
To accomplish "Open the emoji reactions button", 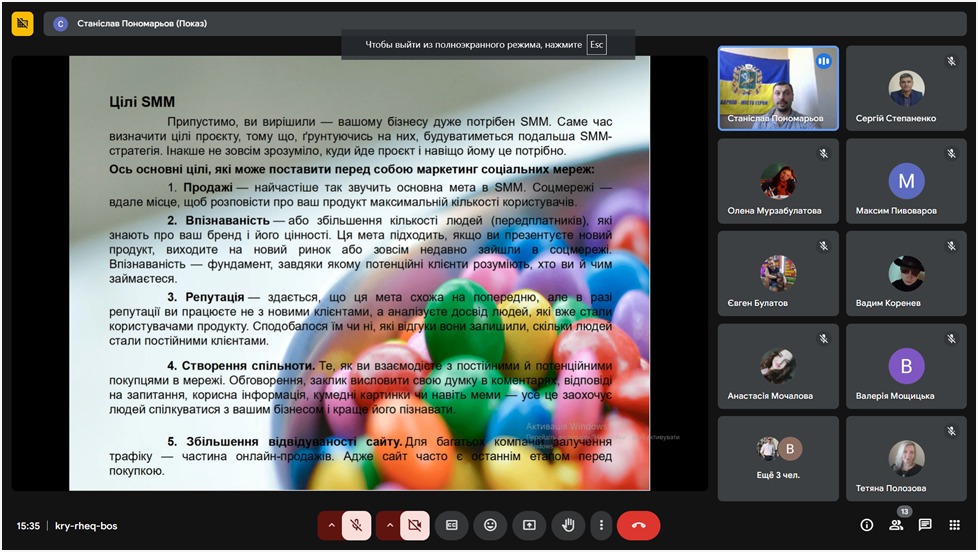I will 491,525.
